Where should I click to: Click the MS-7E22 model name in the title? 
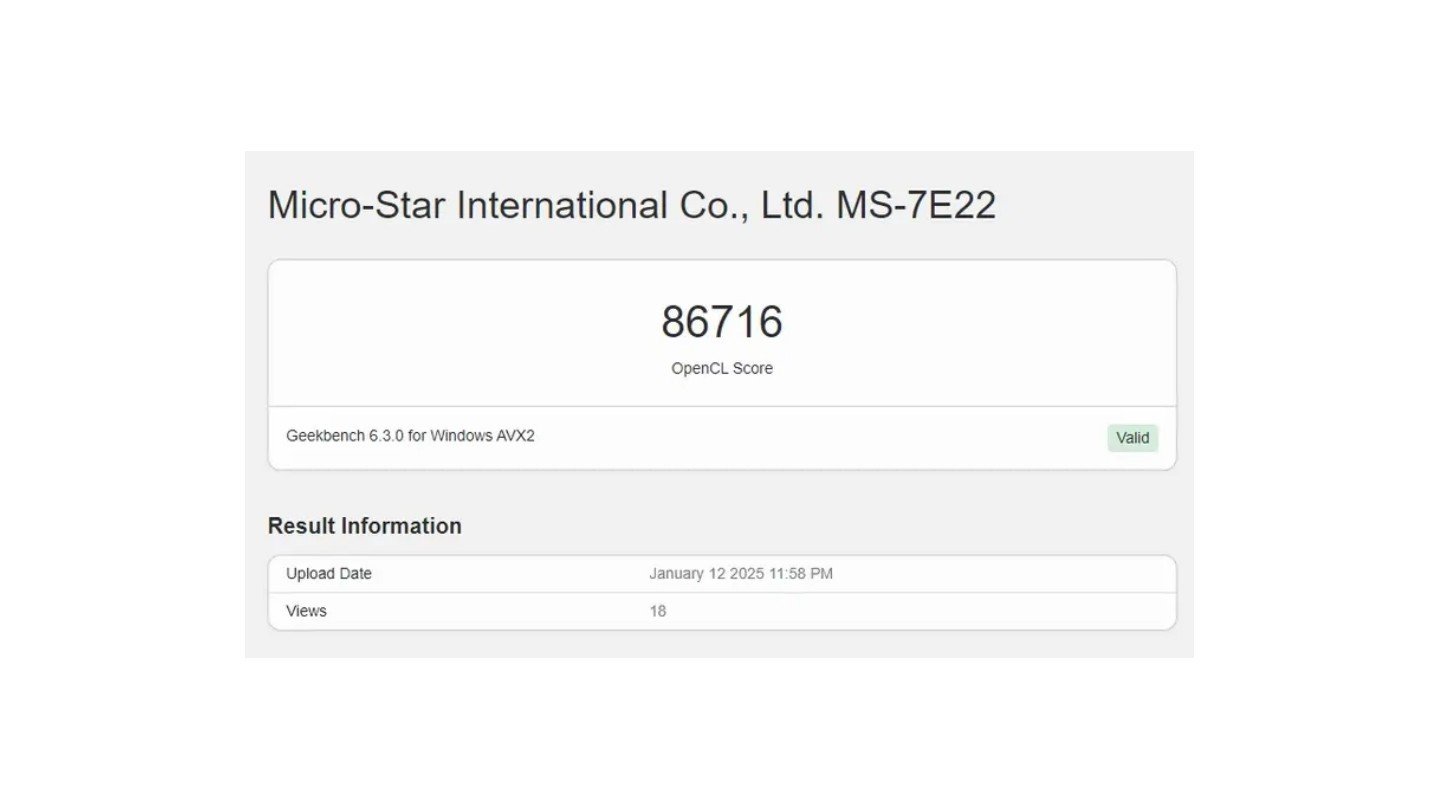[916, 205]
